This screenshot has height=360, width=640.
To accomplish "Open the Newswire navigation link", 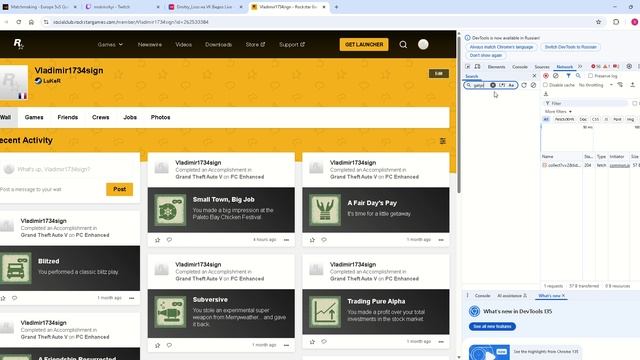I will (150, 44).
